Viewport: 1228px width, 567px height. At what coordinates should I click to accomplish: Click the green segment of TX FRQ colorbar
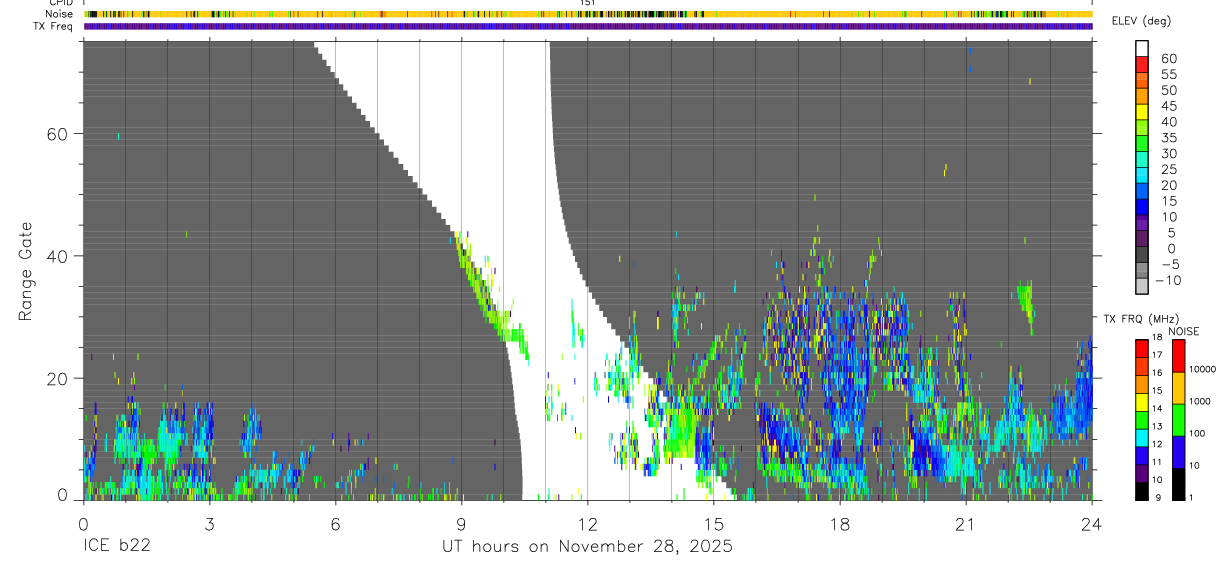coord(1142,420)
